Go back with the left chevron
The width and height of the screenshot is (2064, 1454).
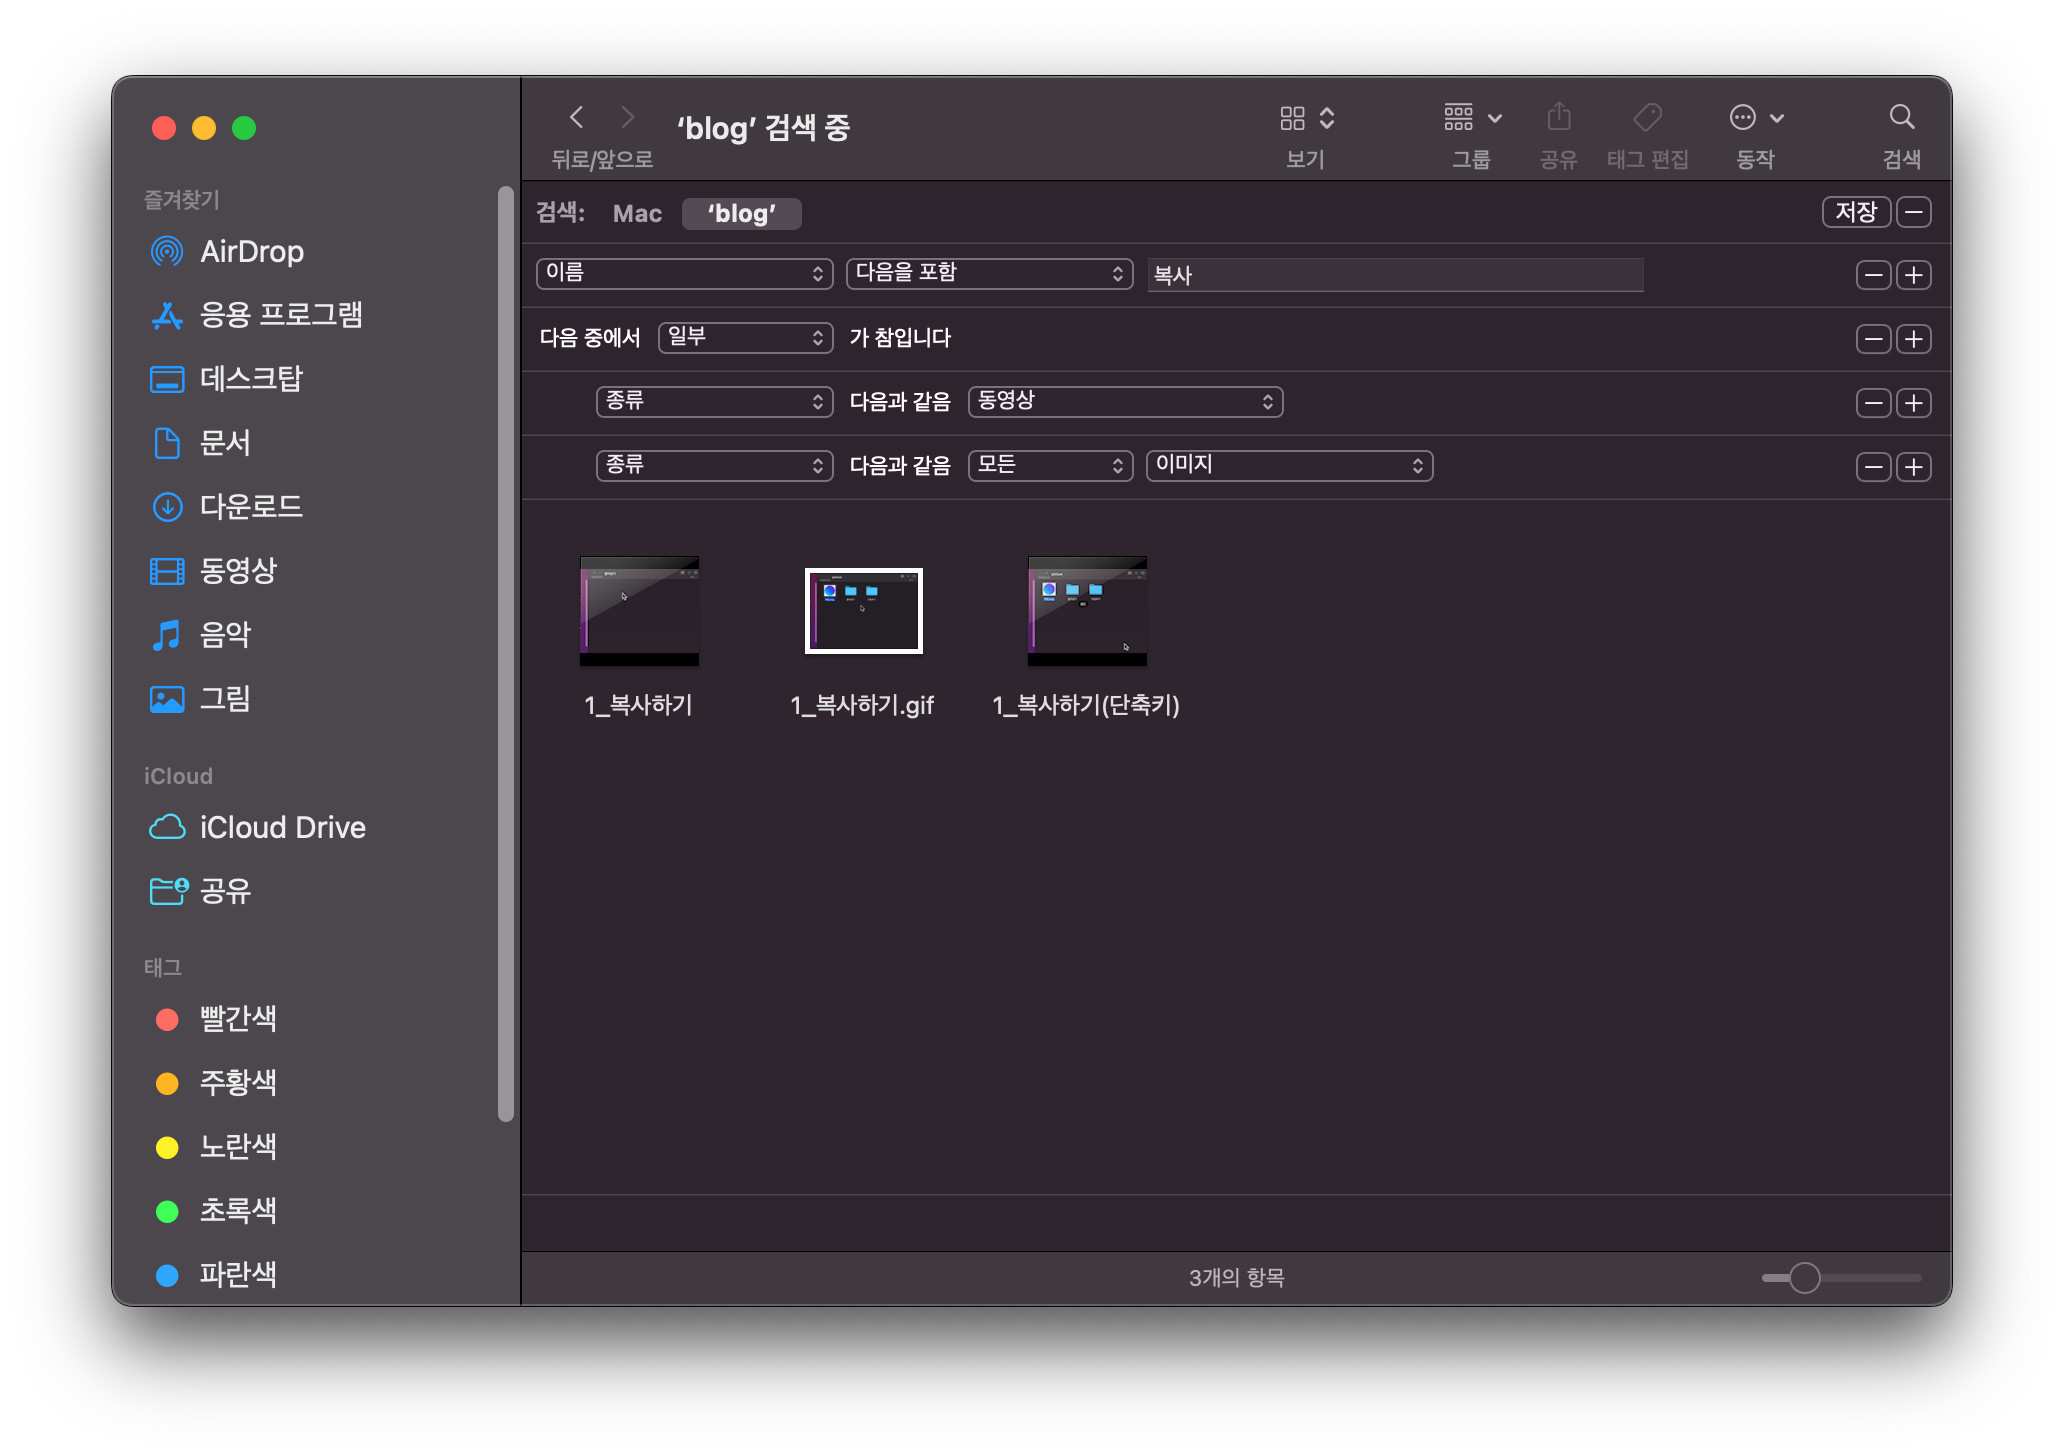click(x=577, y=118)
